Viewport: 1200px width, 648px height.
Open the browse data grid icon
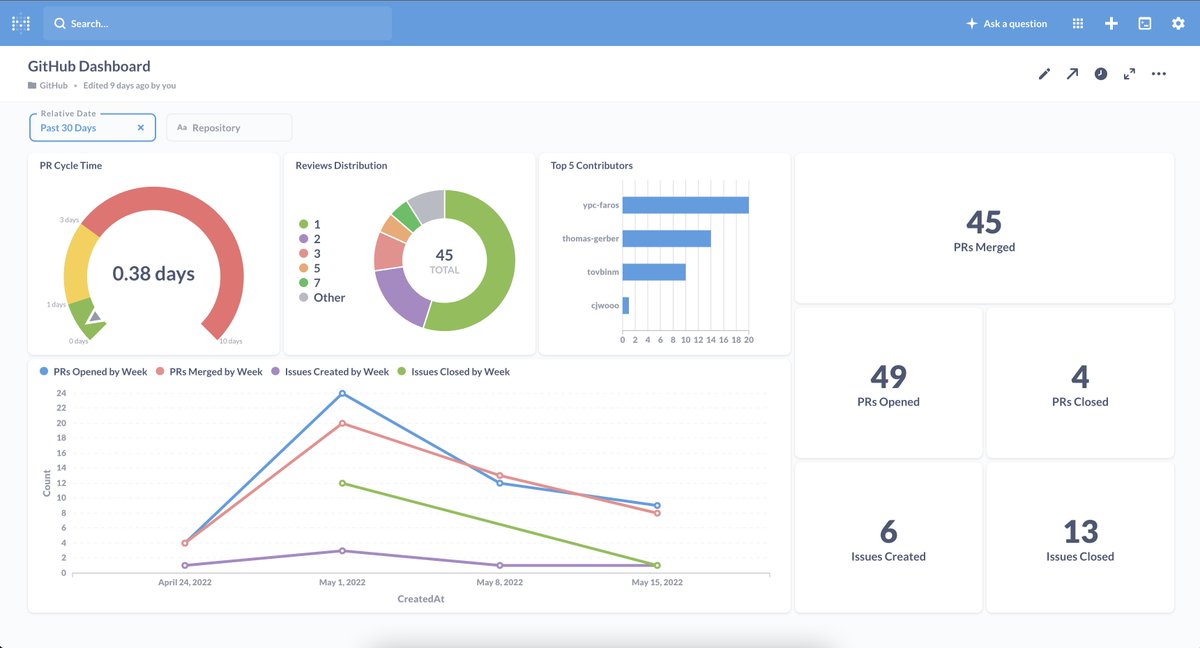tap(1078, 23)
